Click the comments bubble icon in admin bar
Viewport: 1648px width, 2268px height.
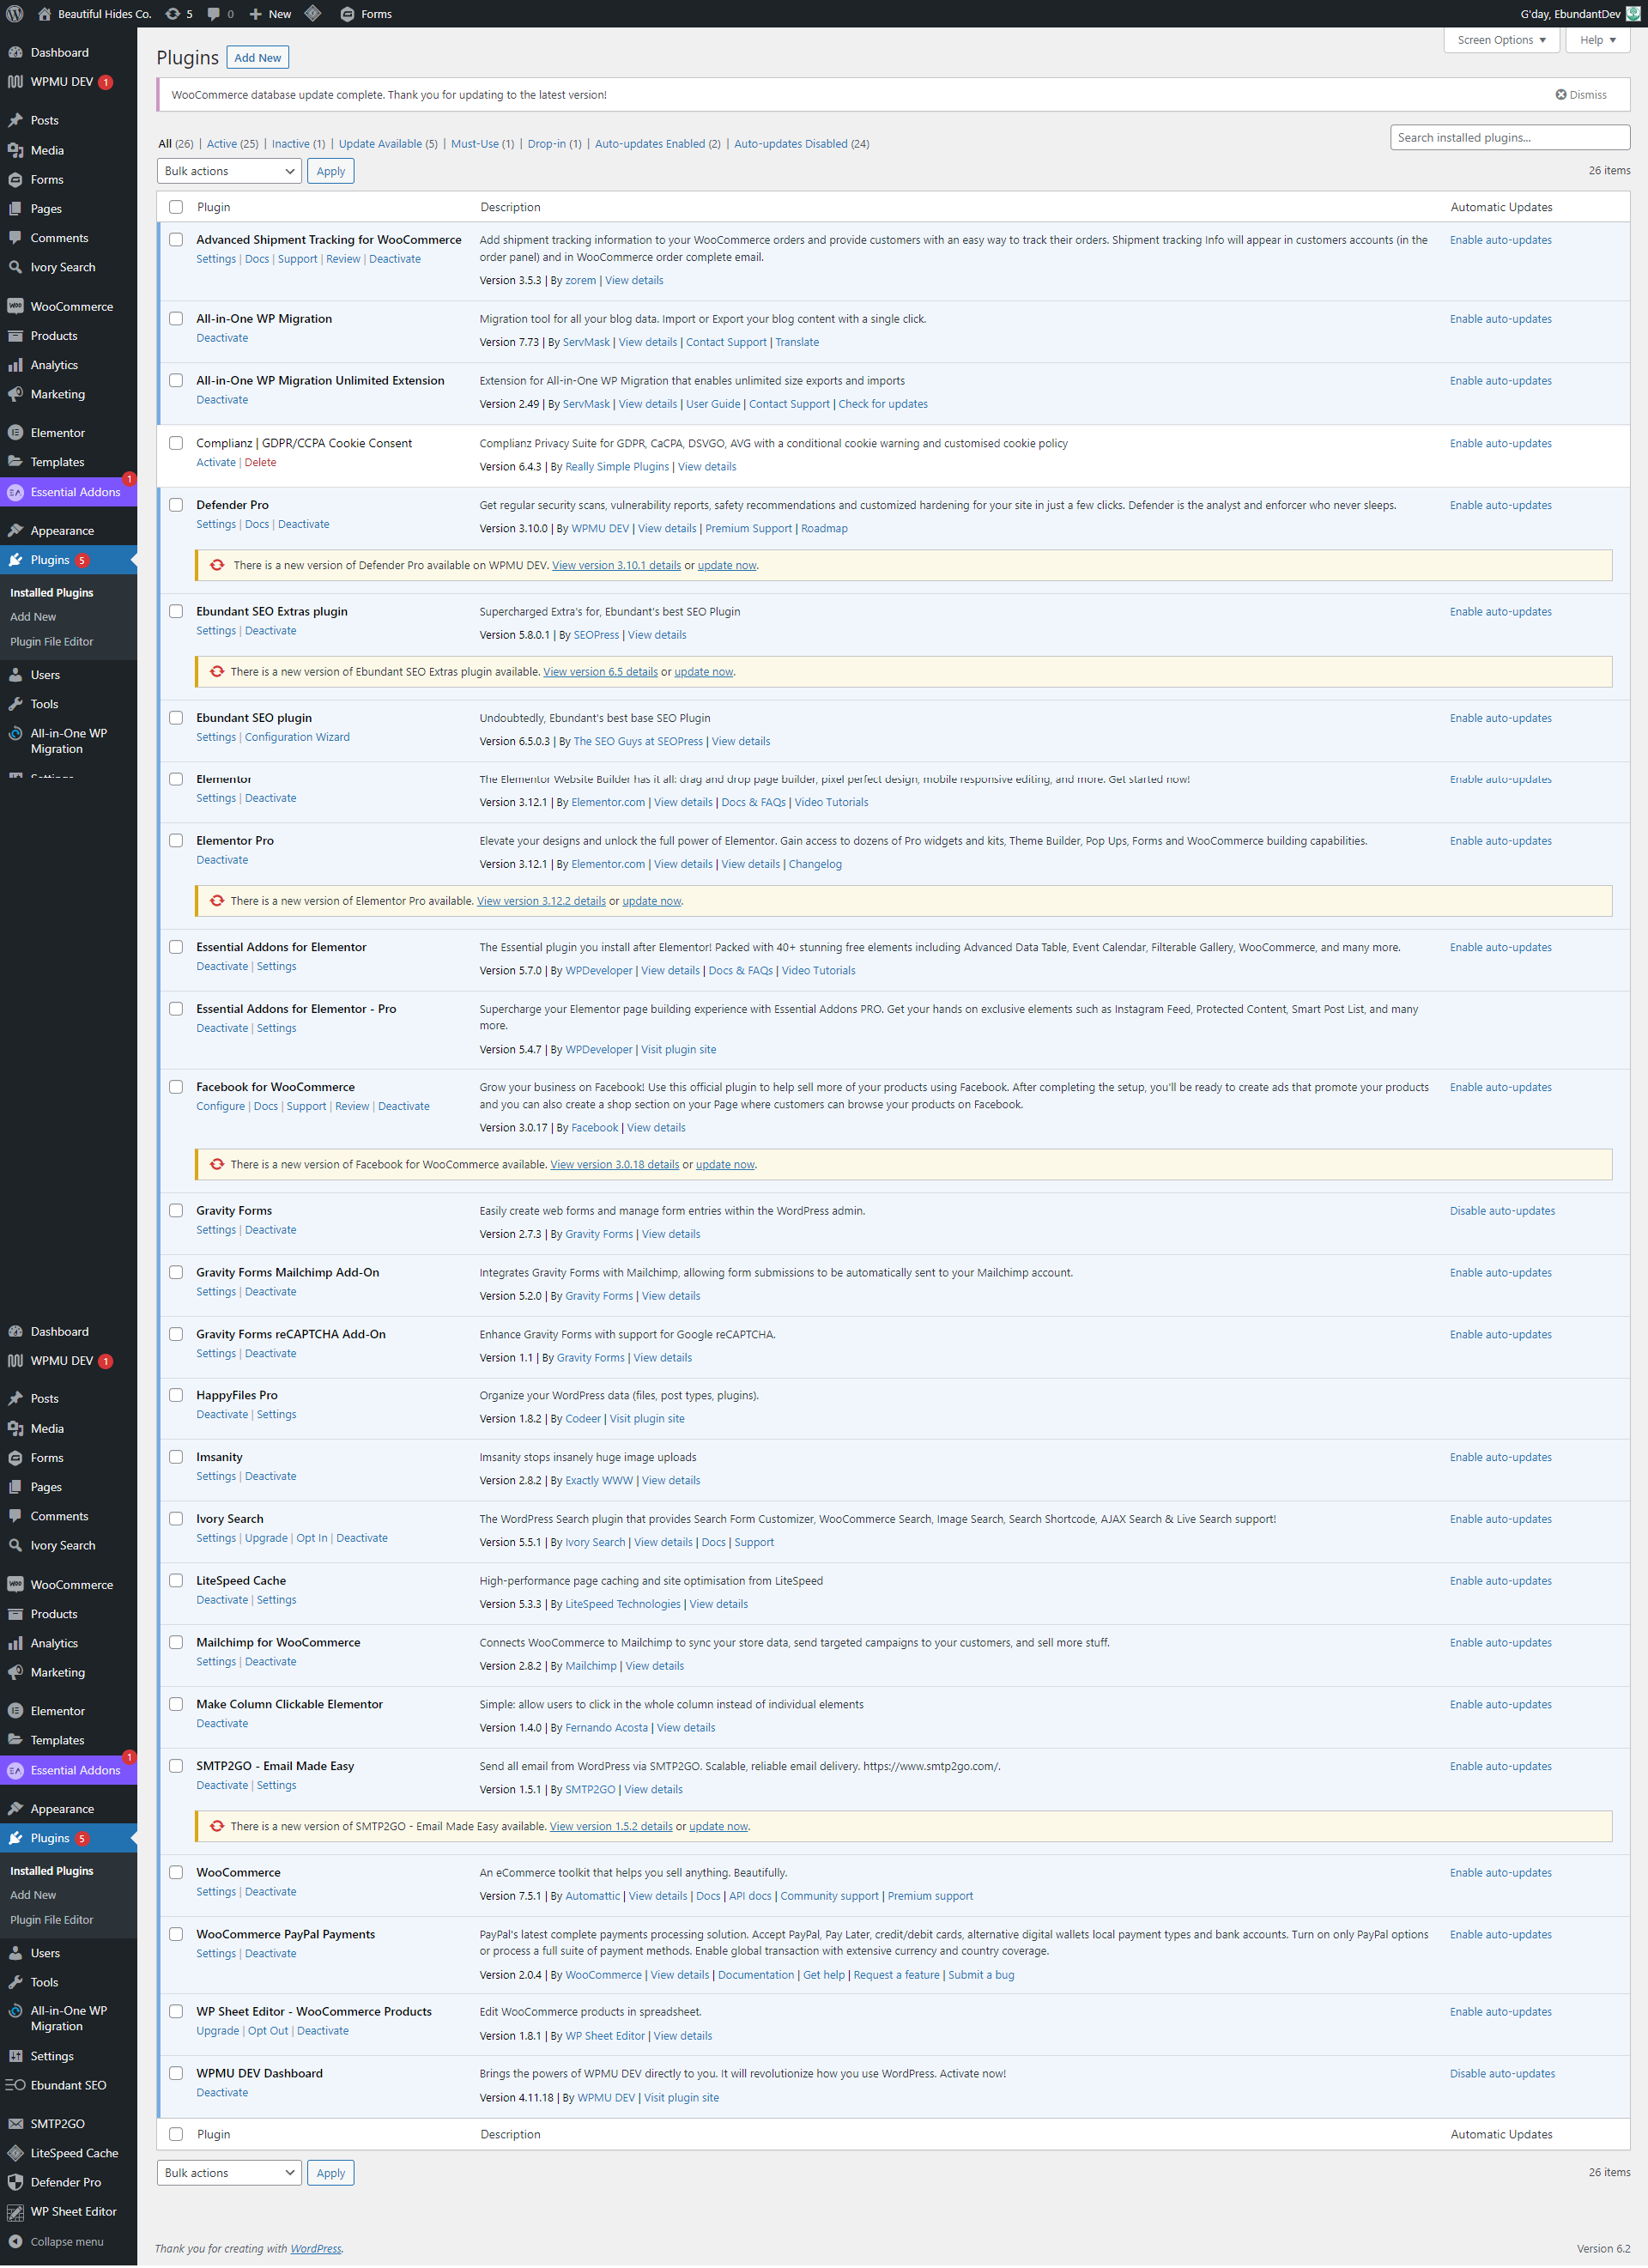(213, 14)
